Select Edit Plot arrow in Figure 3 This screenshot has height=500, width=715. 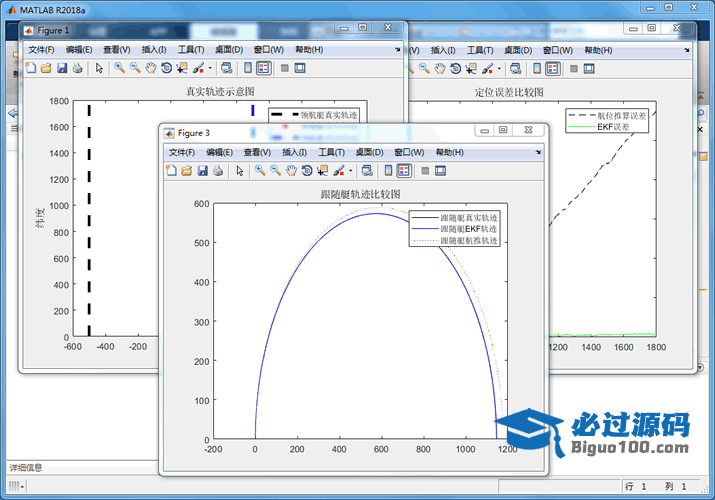tap(240, 171)
